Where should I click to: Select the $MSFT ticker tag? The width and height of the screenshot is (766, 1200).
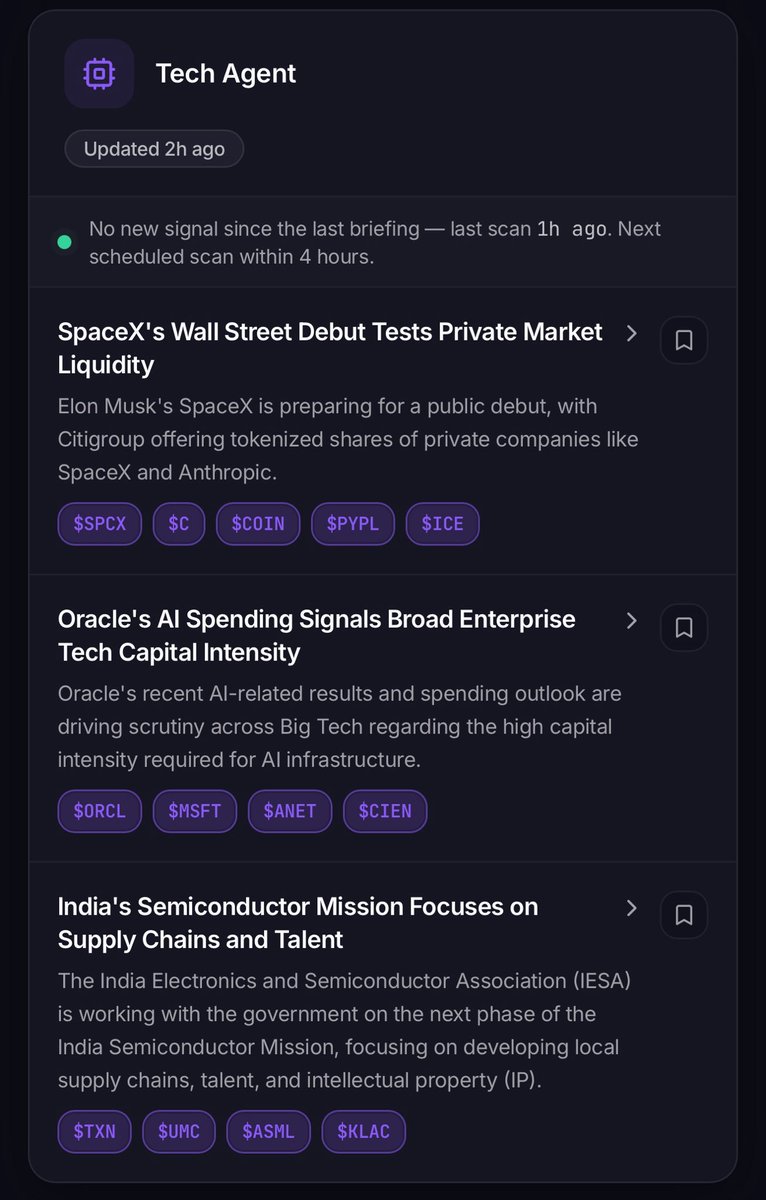point(195,811)
